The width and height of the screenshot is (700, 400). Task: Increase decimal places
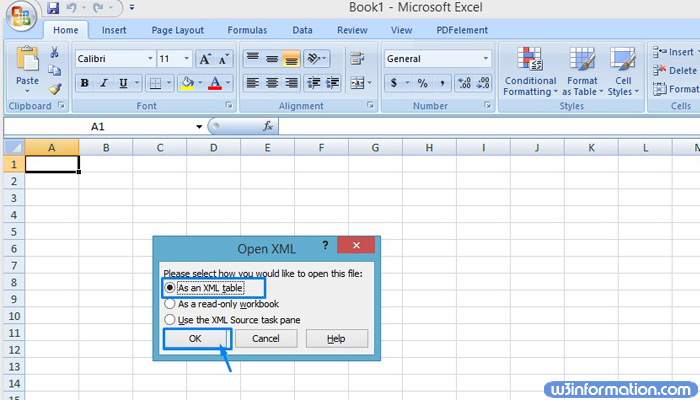[x=464, y=83]
